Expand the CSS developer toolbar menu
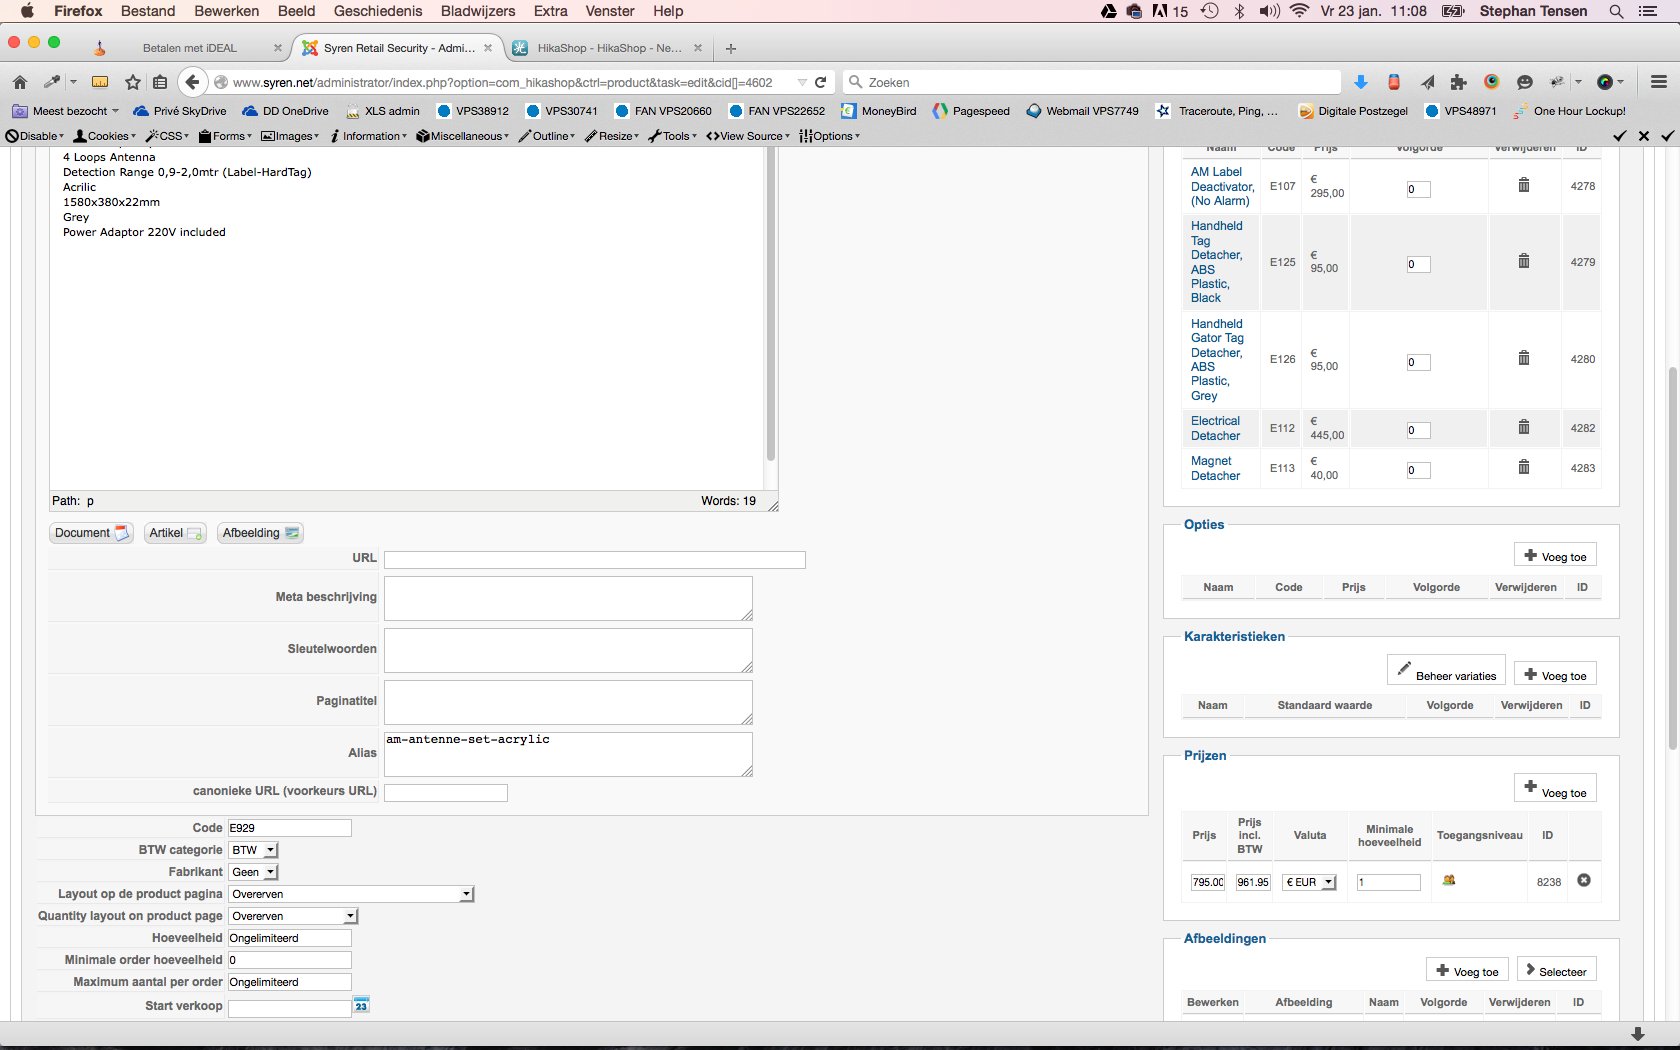 [x=167, y=136]
